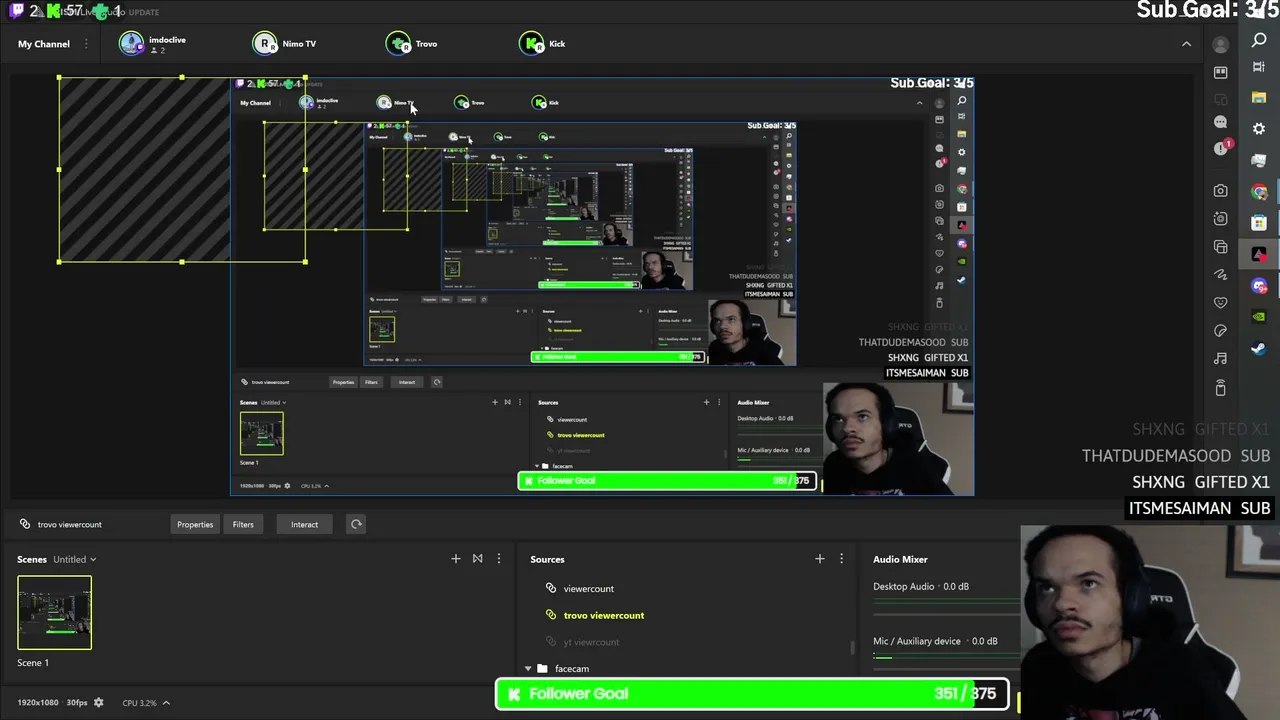Open Steam from the taskbar
Image resolution: width=1280 pixels, height=720 pixels.
1259,348
